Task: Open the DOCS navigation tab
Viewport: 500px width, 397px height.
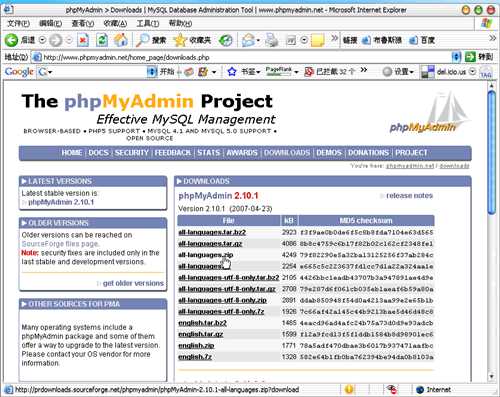Action: pyautogui.click(x=98, y=153)
